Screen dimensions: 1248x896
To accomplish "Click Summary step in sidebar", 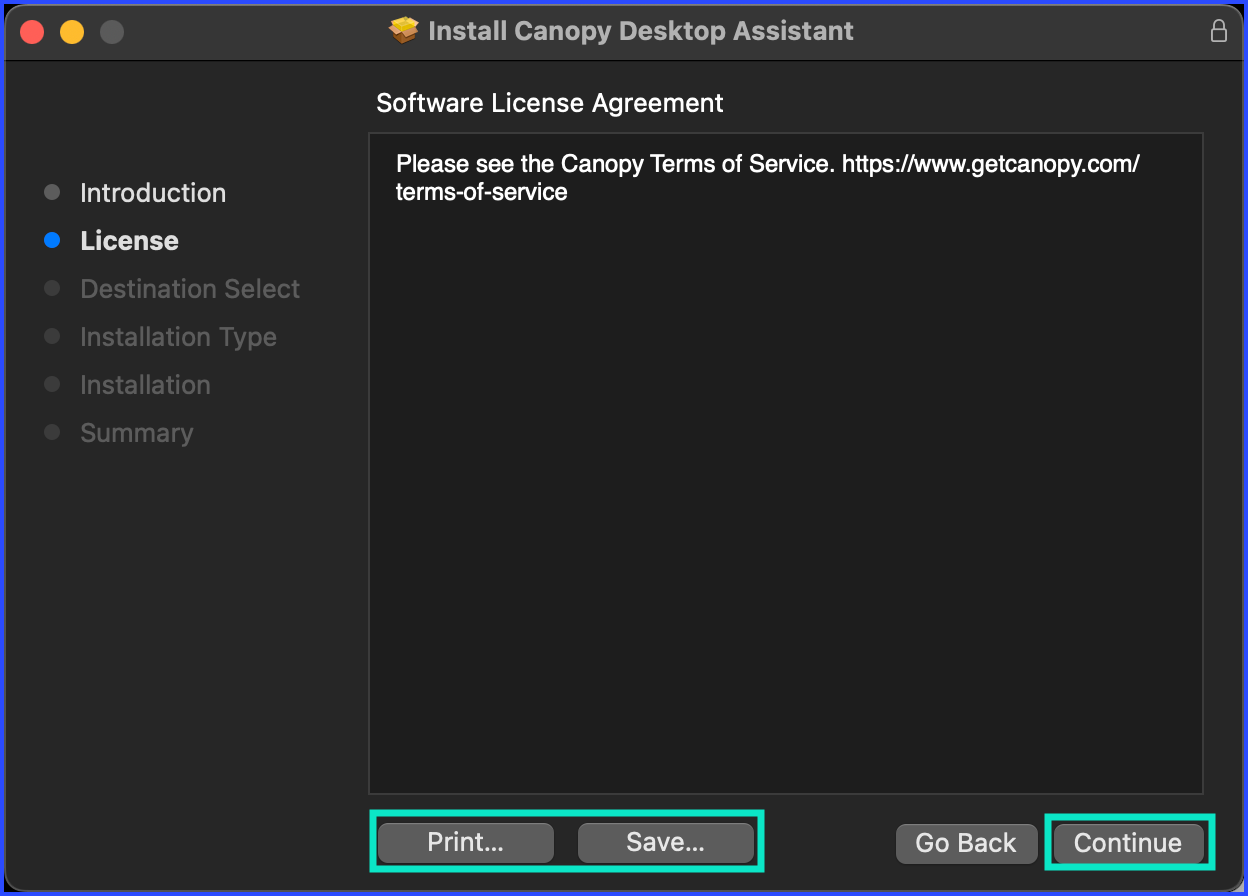I will click(x=137, y=433).
